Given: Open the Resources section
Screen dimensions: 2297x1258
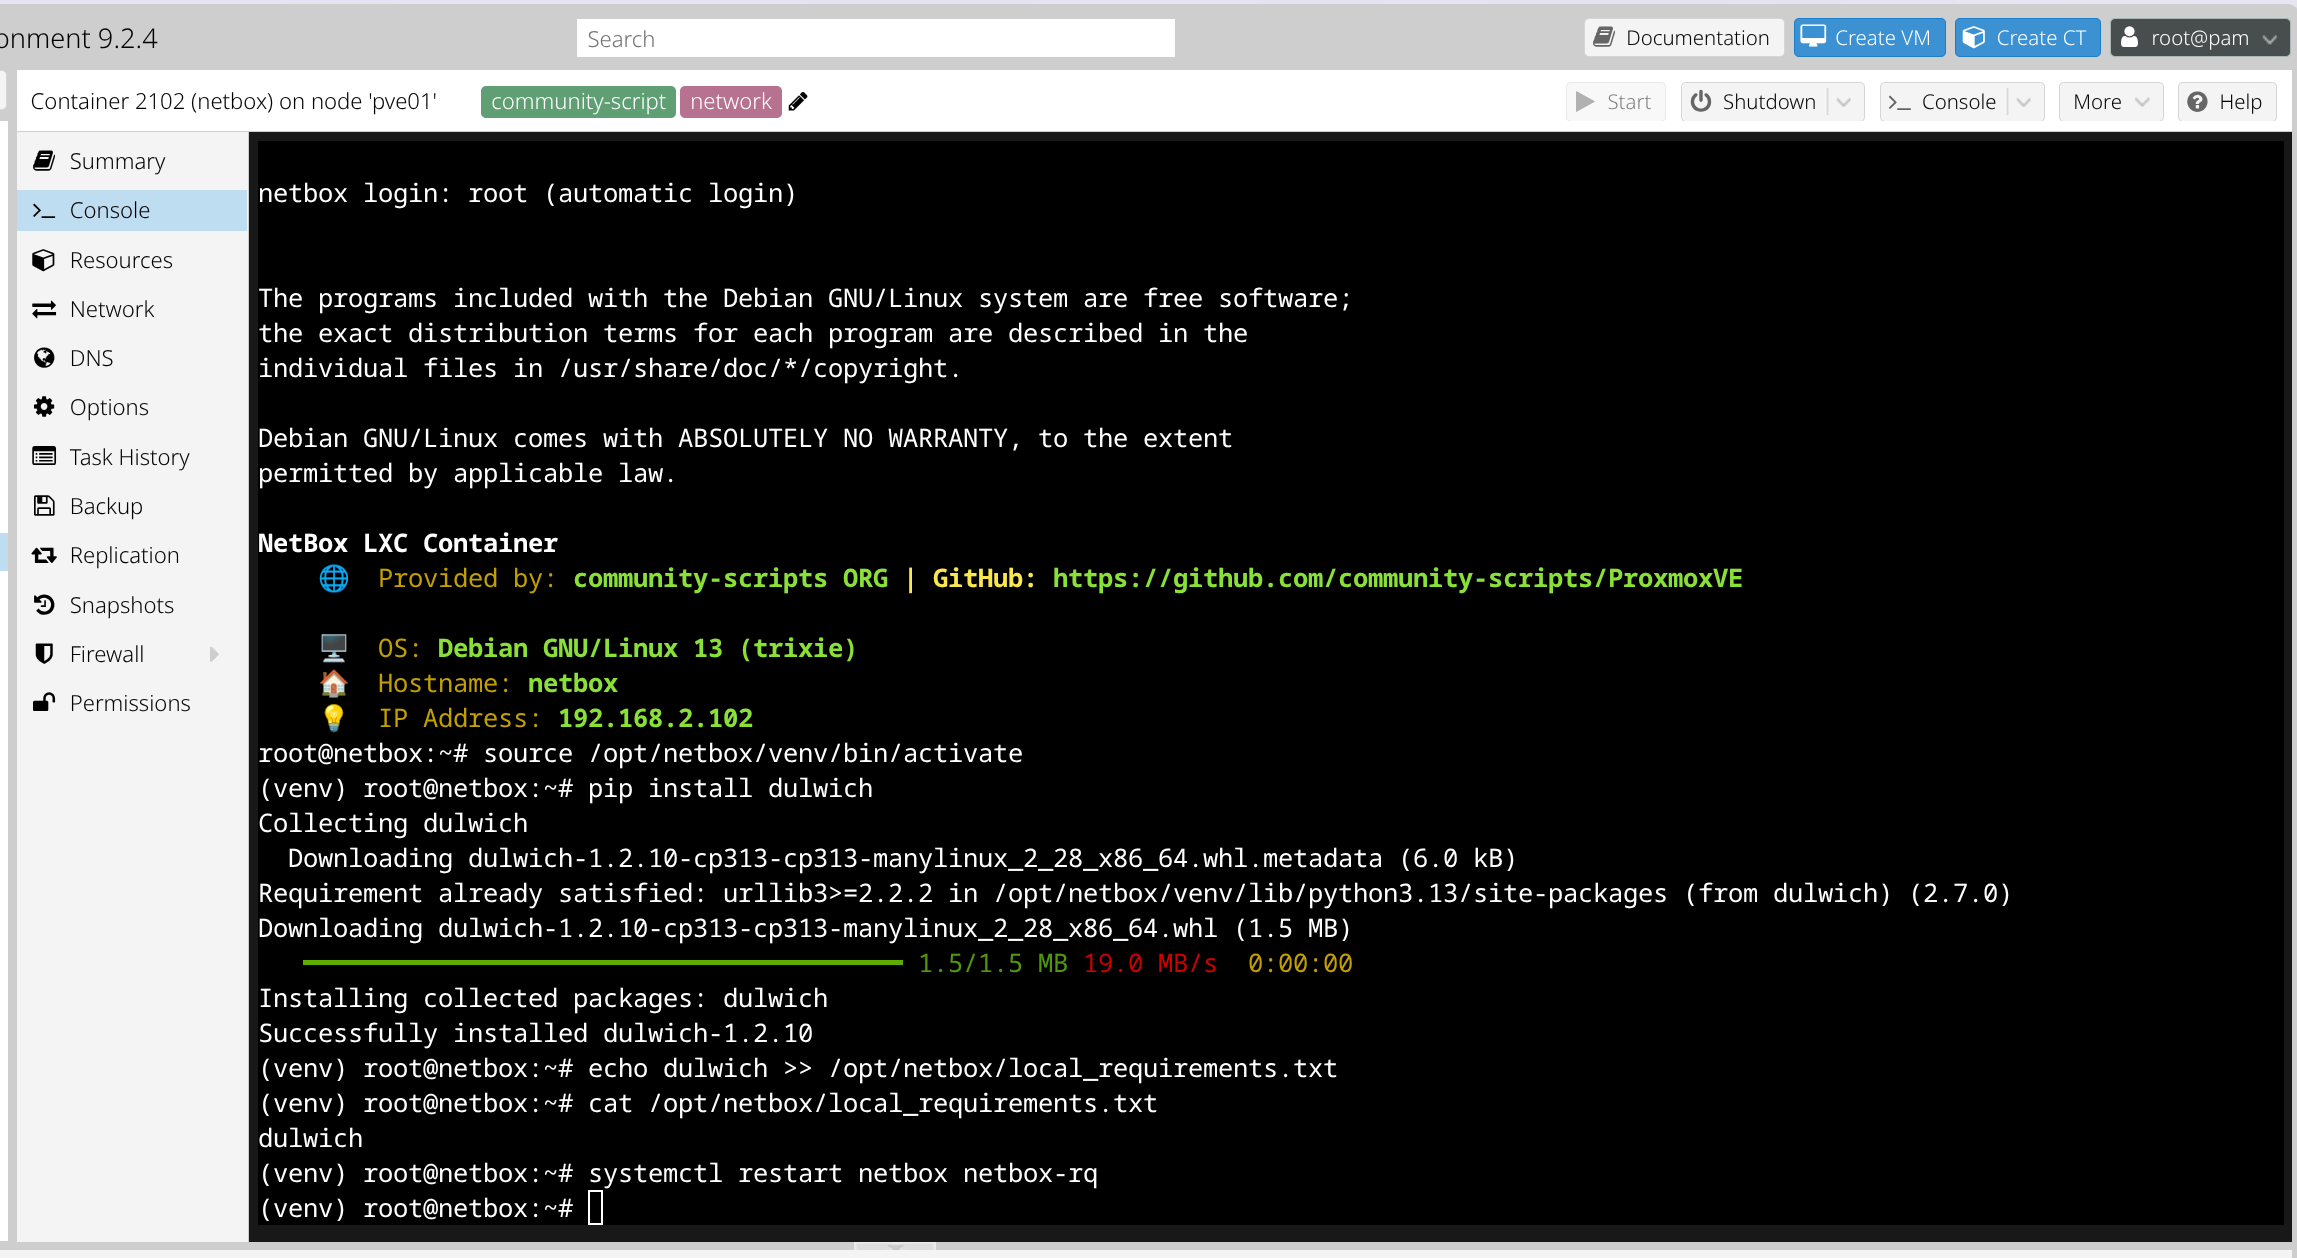Looking at the screenshot, I should coord(132,260).
